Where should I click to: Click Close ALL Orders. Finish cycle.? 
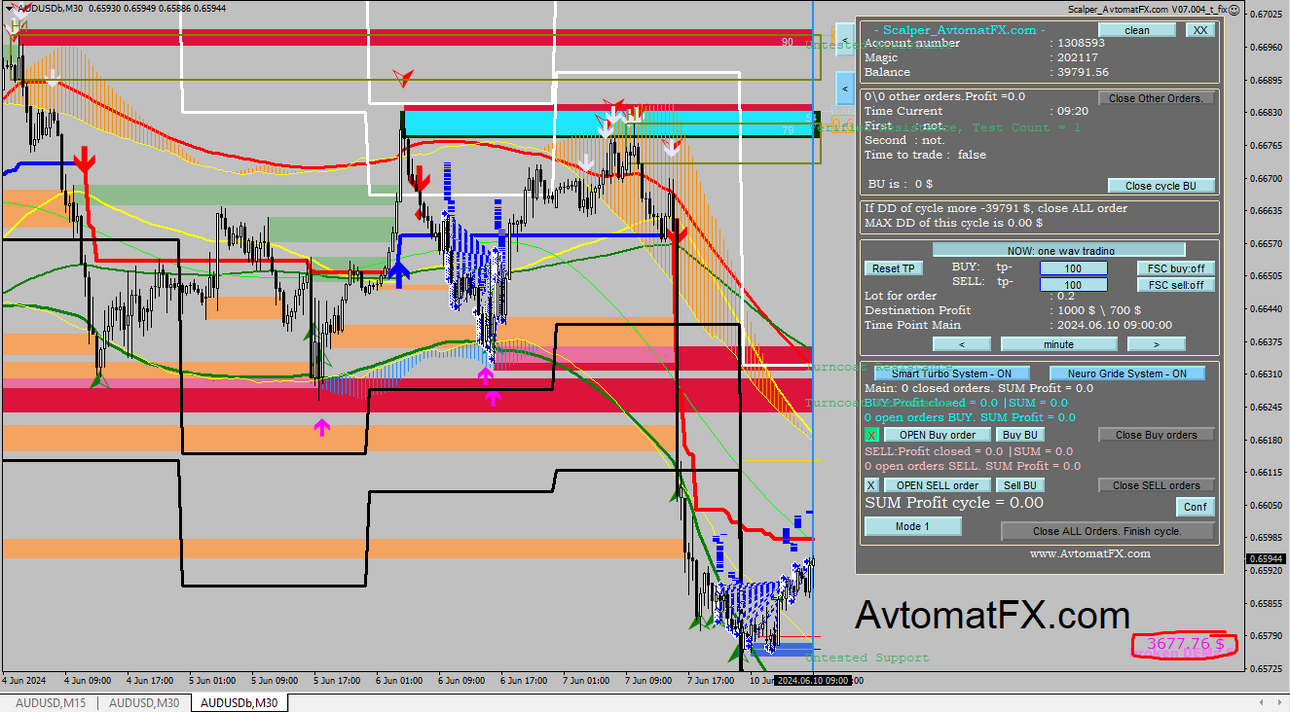click(1107, 531)
